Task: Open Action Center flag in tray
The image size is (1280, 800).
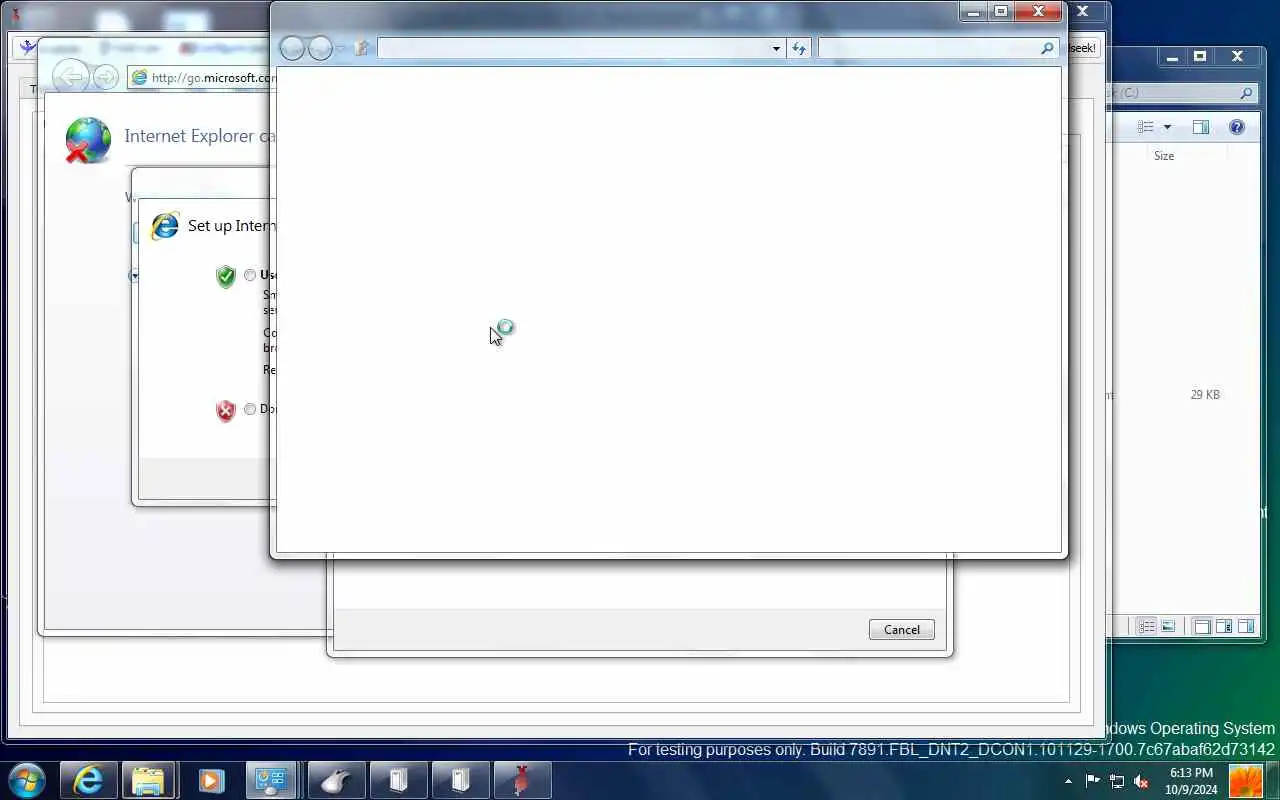Action: (x=1092, y=781)
